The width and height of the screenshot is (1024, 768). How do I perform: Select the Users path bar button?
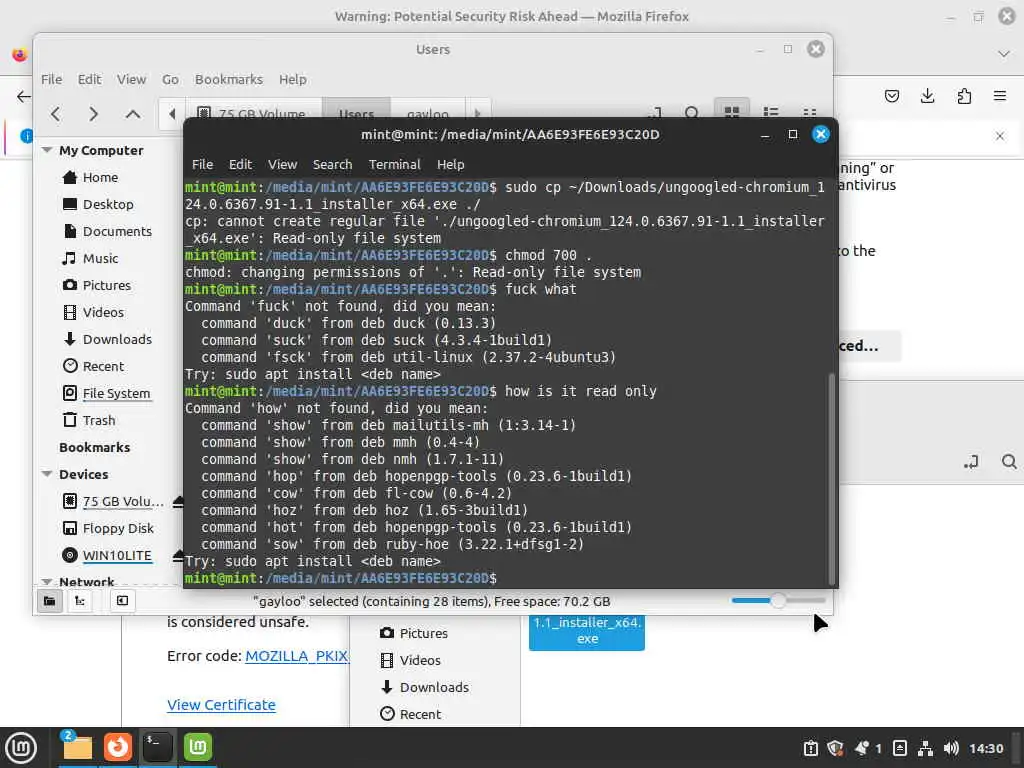tap(357, 113)
